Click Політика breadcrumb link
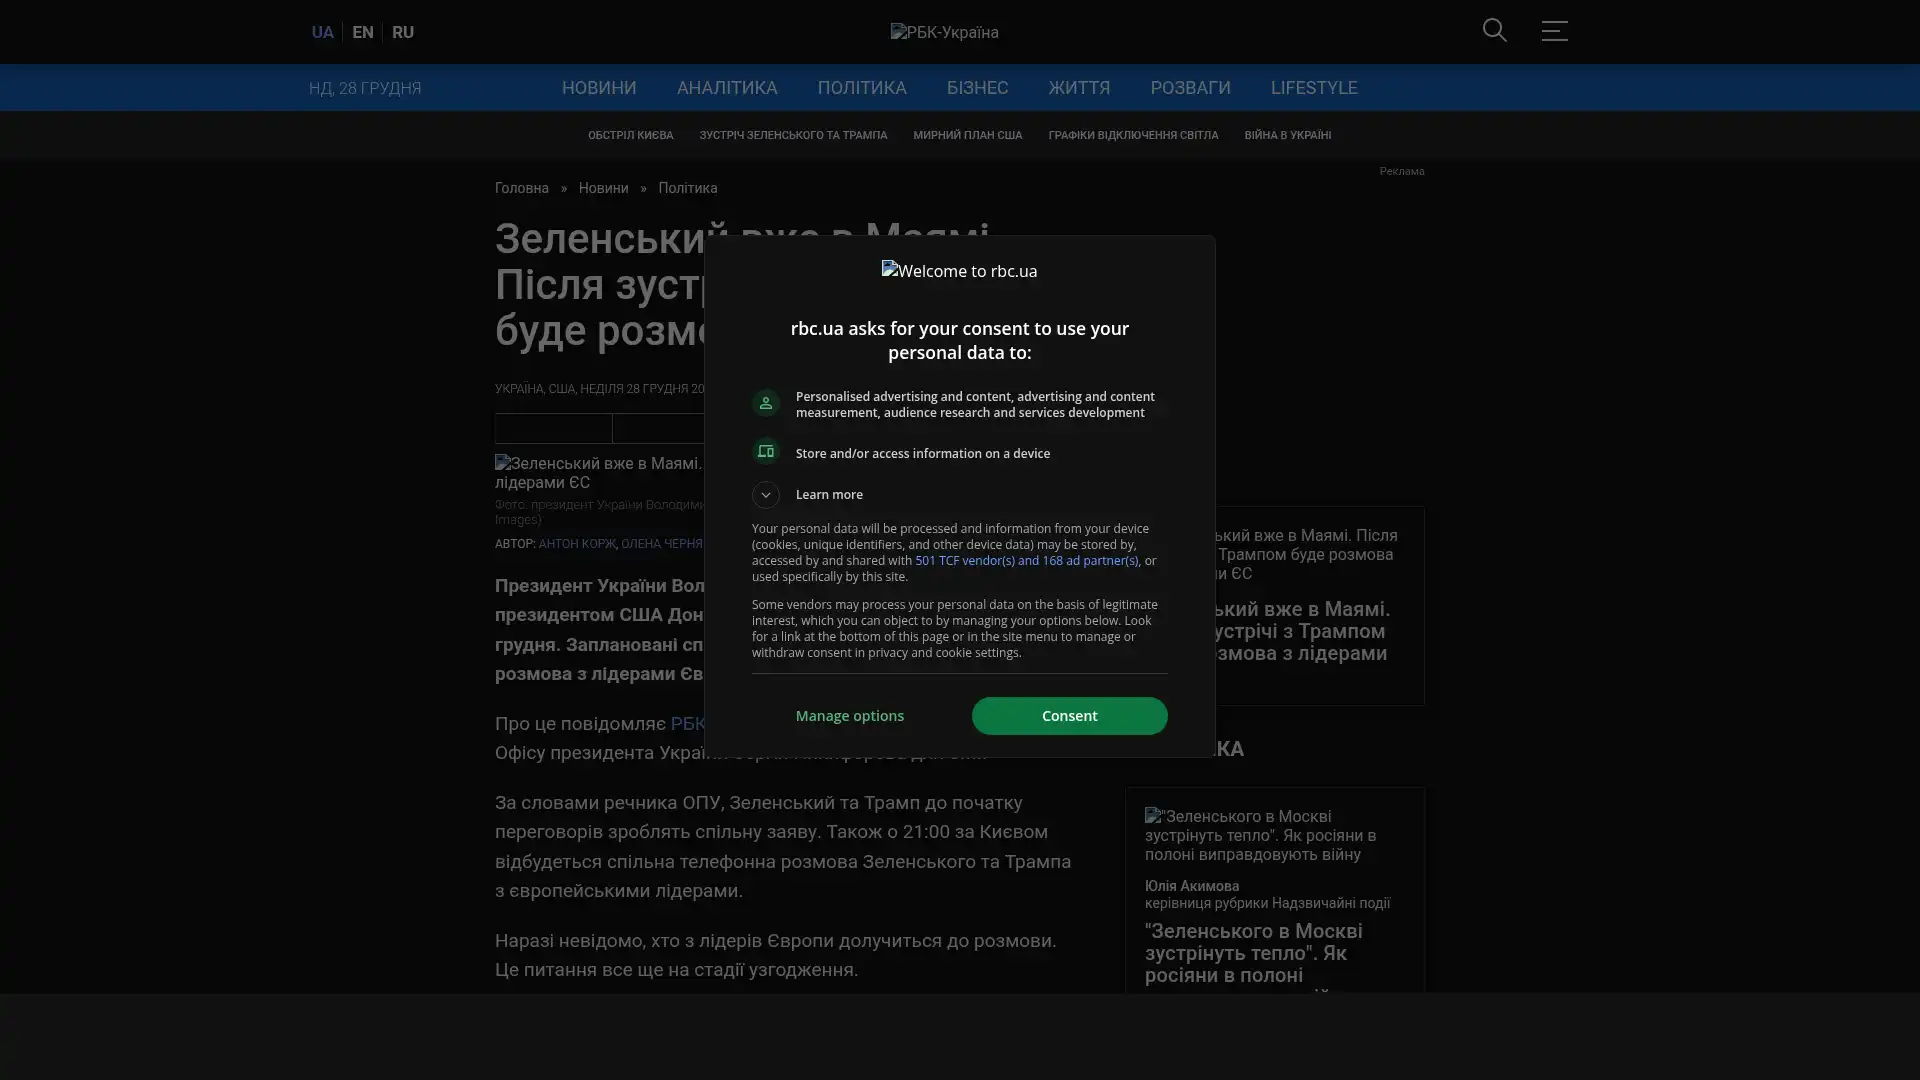 (687, 188)
